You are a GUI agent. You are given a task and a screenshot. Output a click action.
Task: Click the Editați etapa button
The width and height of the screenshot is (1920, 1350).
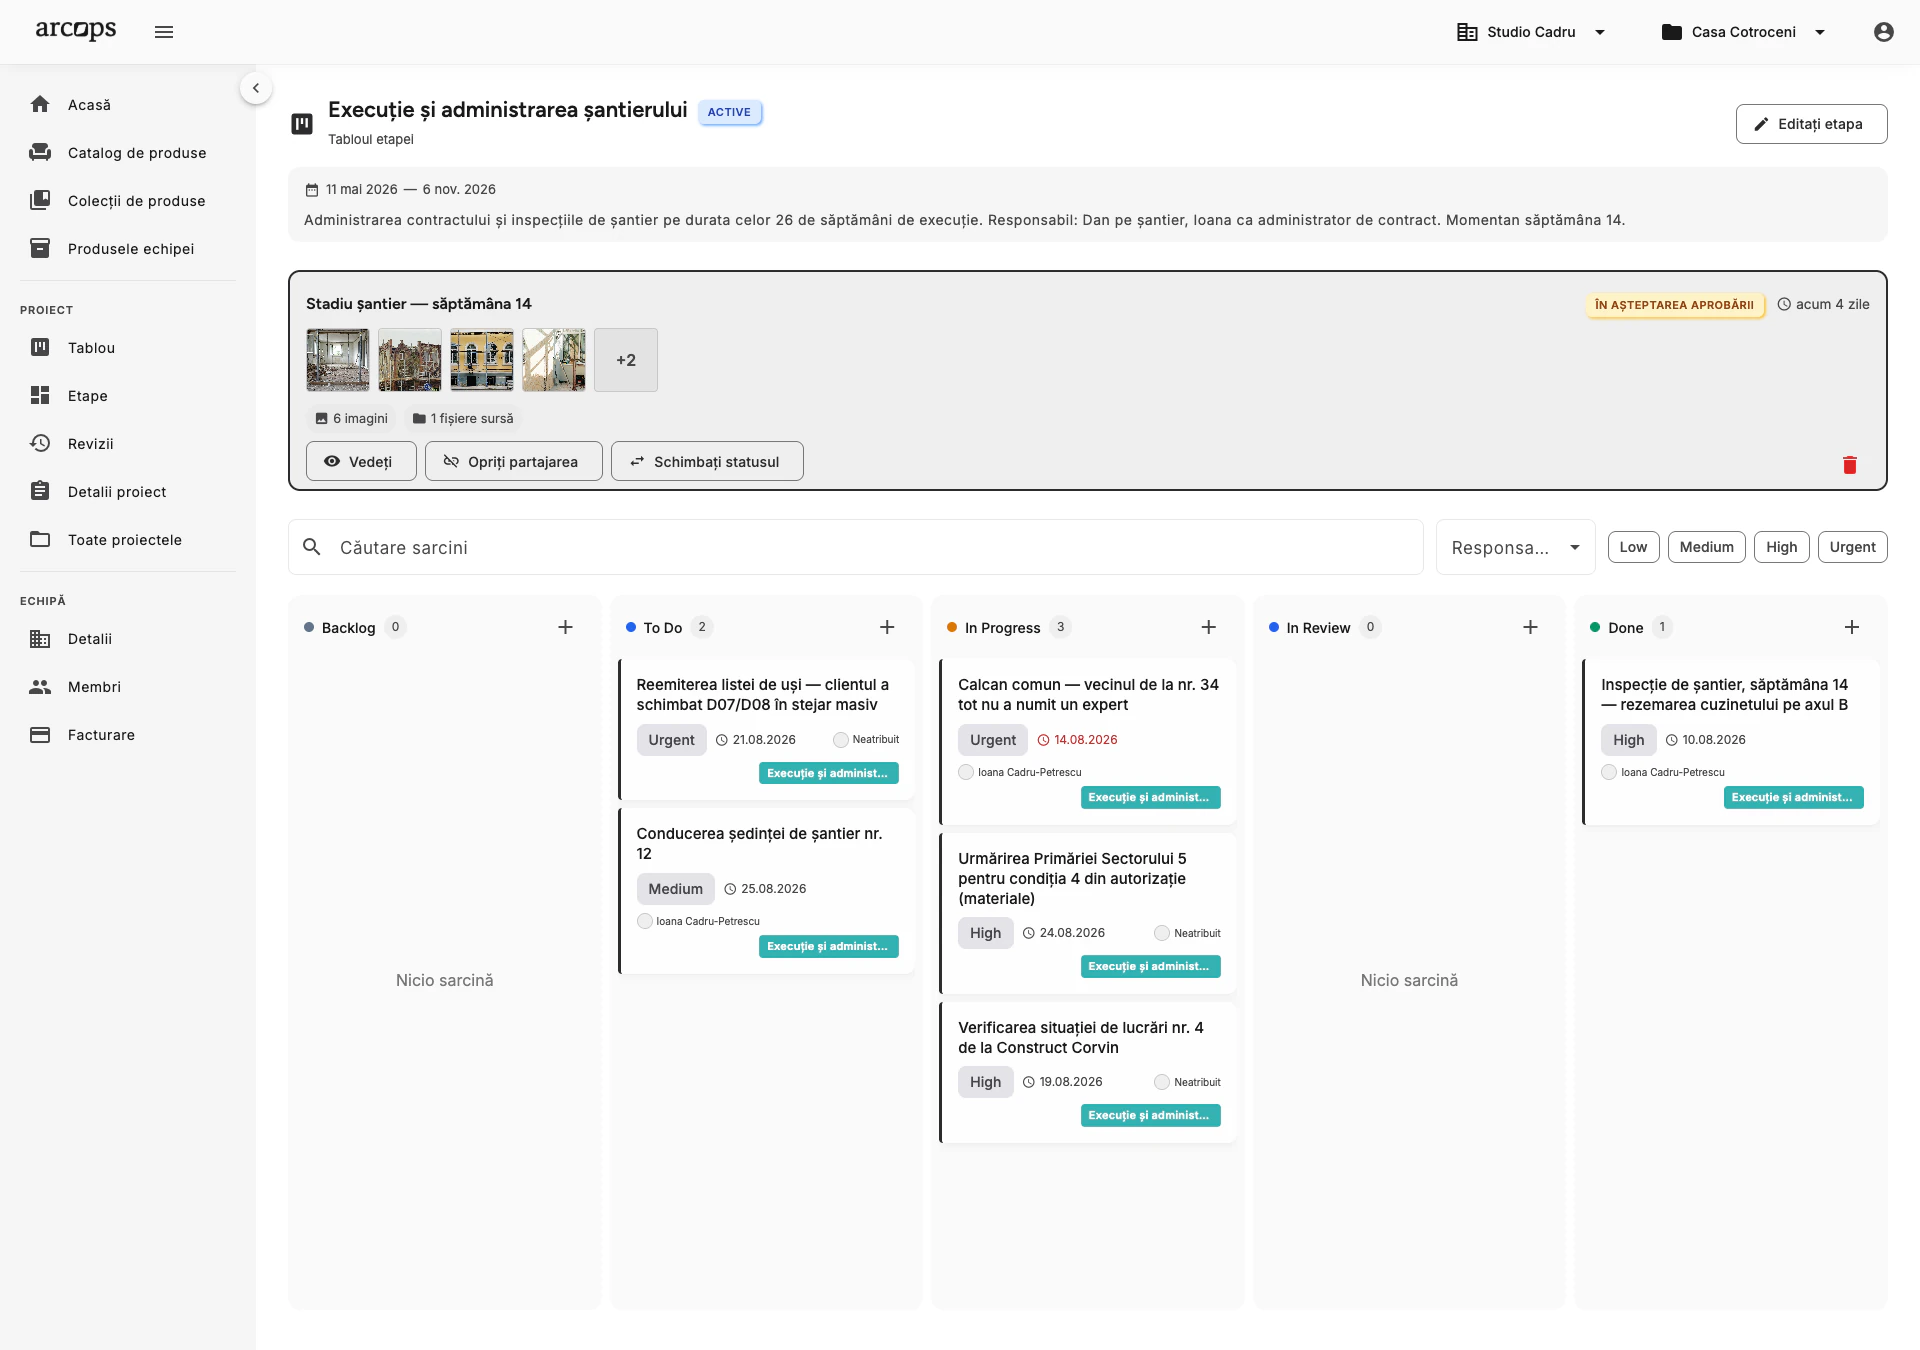[x=1811, y=124]
